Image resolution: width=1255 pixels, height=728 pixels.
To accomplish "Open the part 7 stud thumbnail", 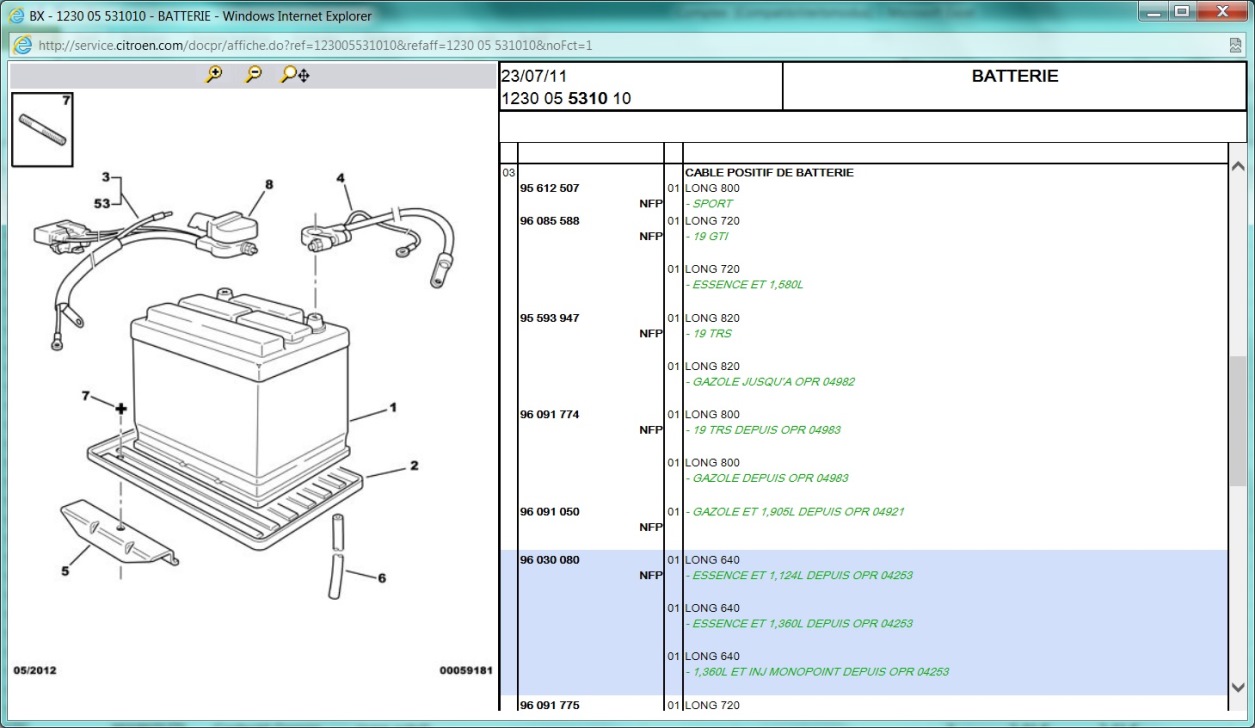I will 43,129.
